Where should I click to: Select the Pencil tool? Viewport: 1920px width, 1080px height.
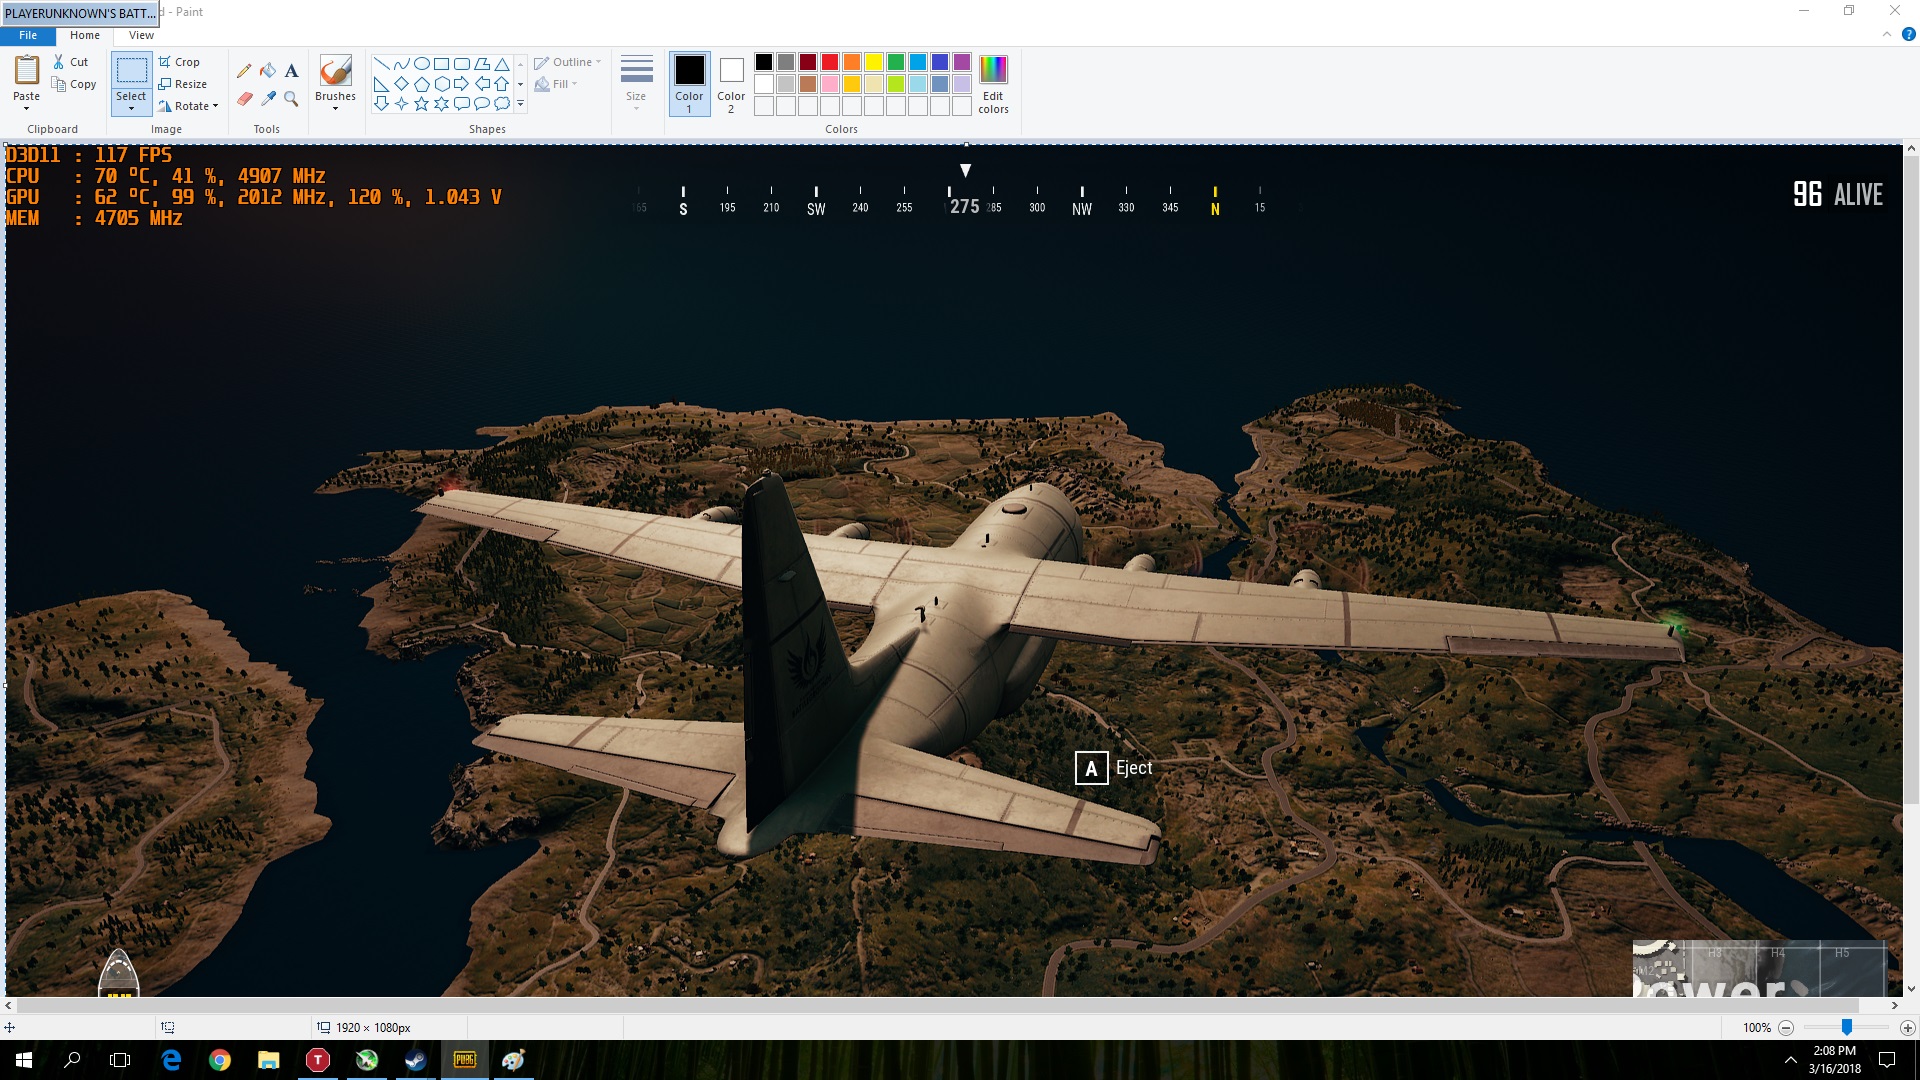[x=244, y=71]
